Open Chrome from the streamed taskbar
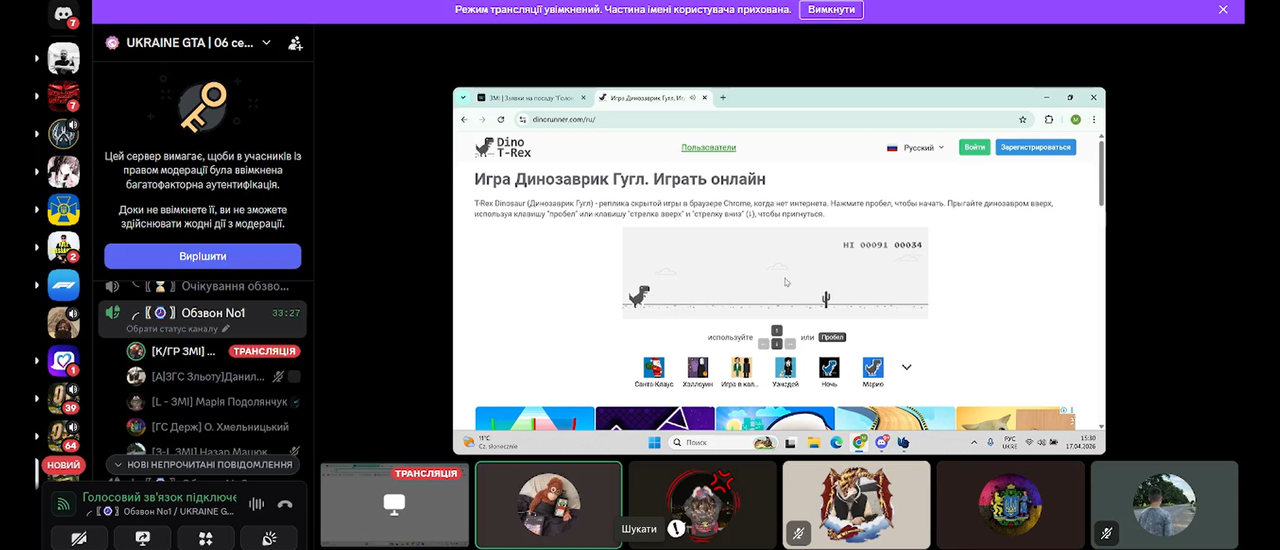Screen dimensions: 1280x550 [x=860, y=442]
